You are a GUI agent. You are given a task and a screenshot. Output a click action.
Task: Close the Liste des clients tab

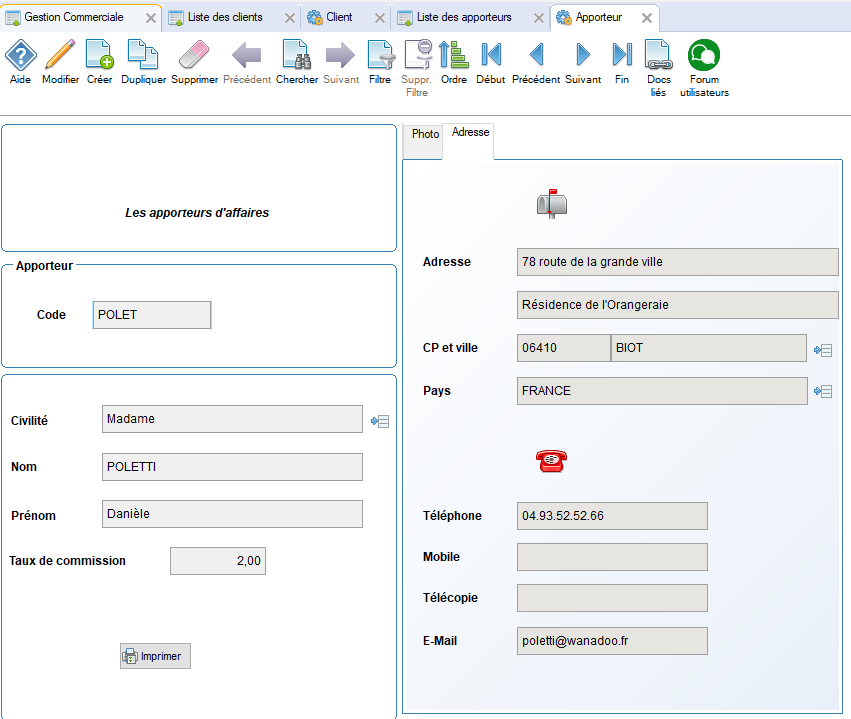click(x=290, y=18)
